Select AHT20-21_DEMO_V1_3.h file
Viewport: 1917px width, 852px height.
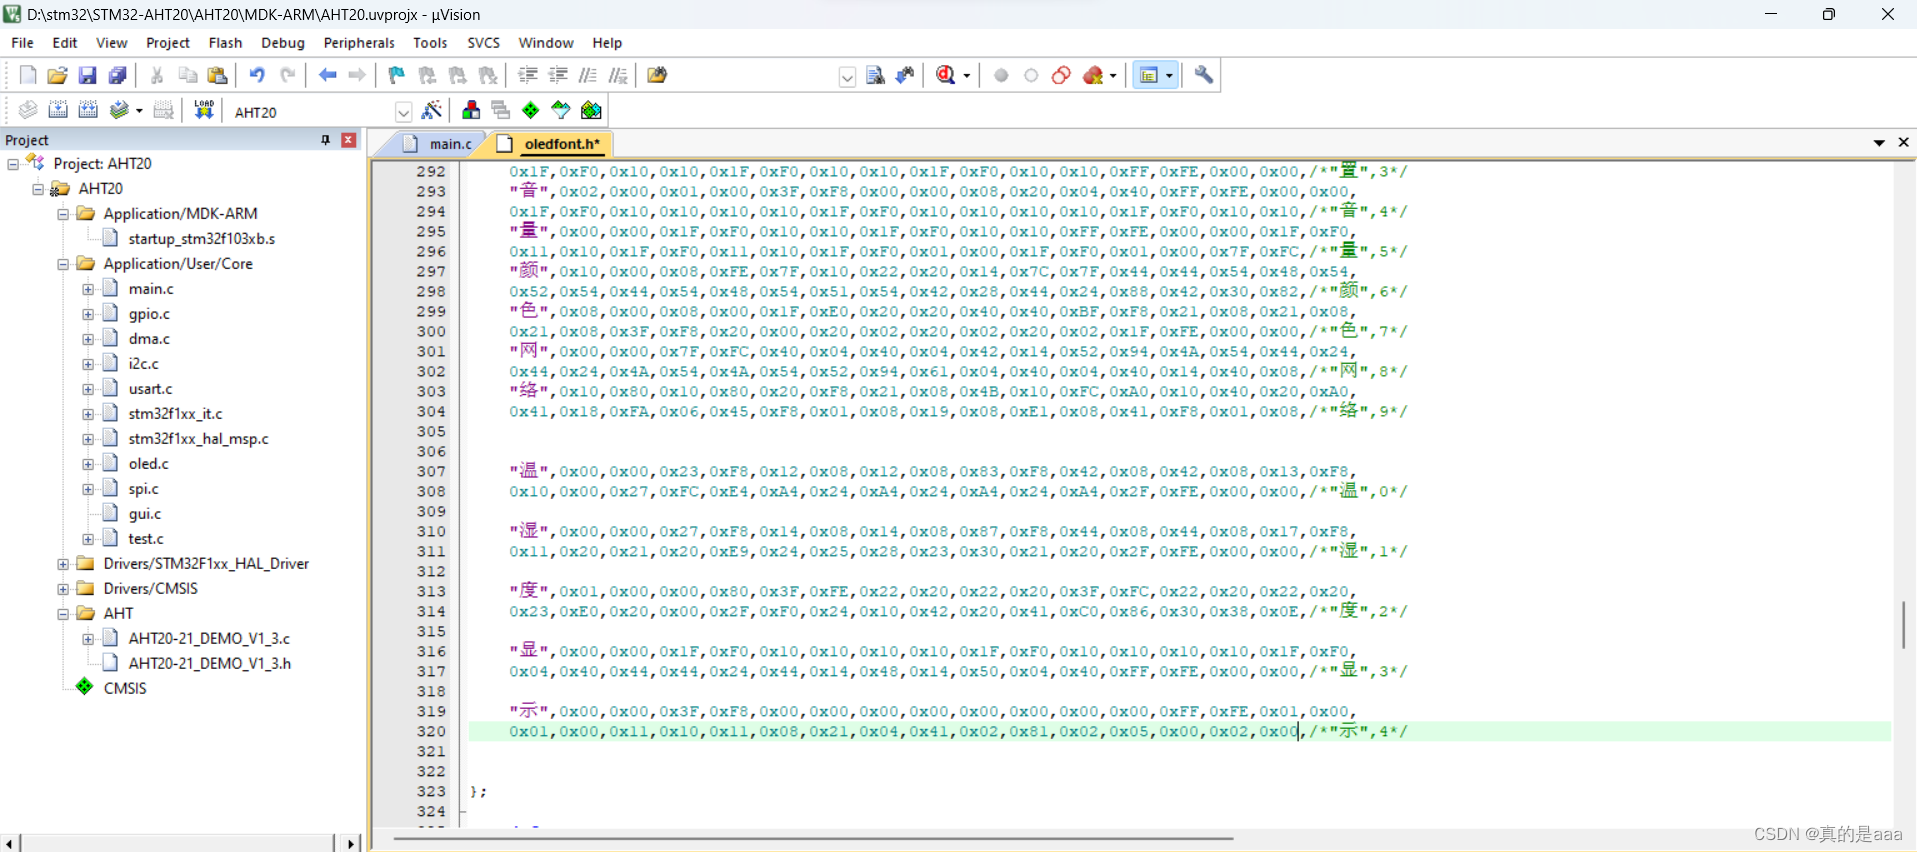point(210,664)
